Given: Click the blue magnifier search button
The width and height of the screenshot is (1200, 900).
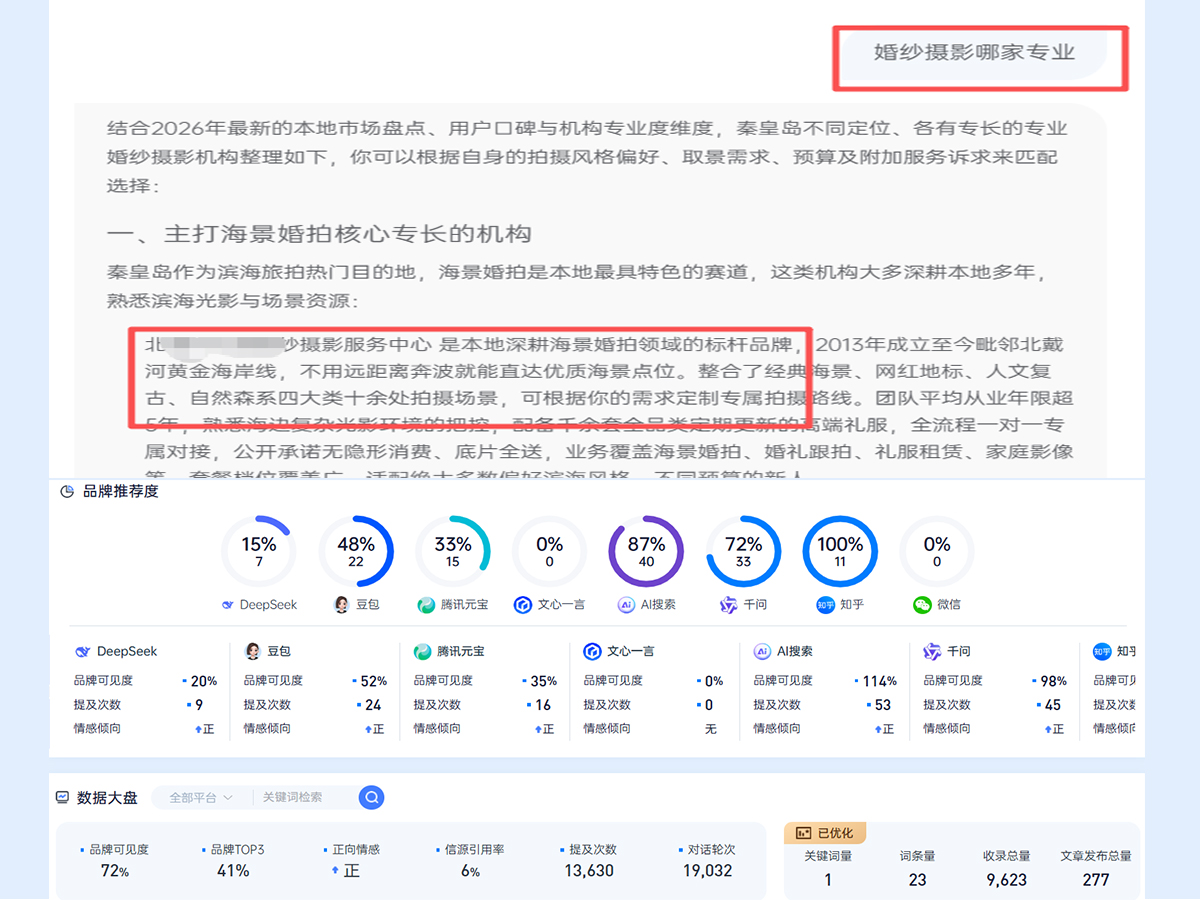Looking at the screenshot, I should pyautogui.click(x=371, y=797).
